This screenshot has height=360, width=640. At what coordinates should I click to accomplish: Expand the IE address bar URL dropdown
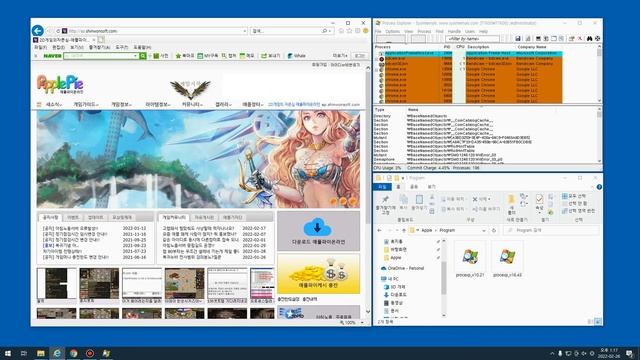click(x=245, y=31)
